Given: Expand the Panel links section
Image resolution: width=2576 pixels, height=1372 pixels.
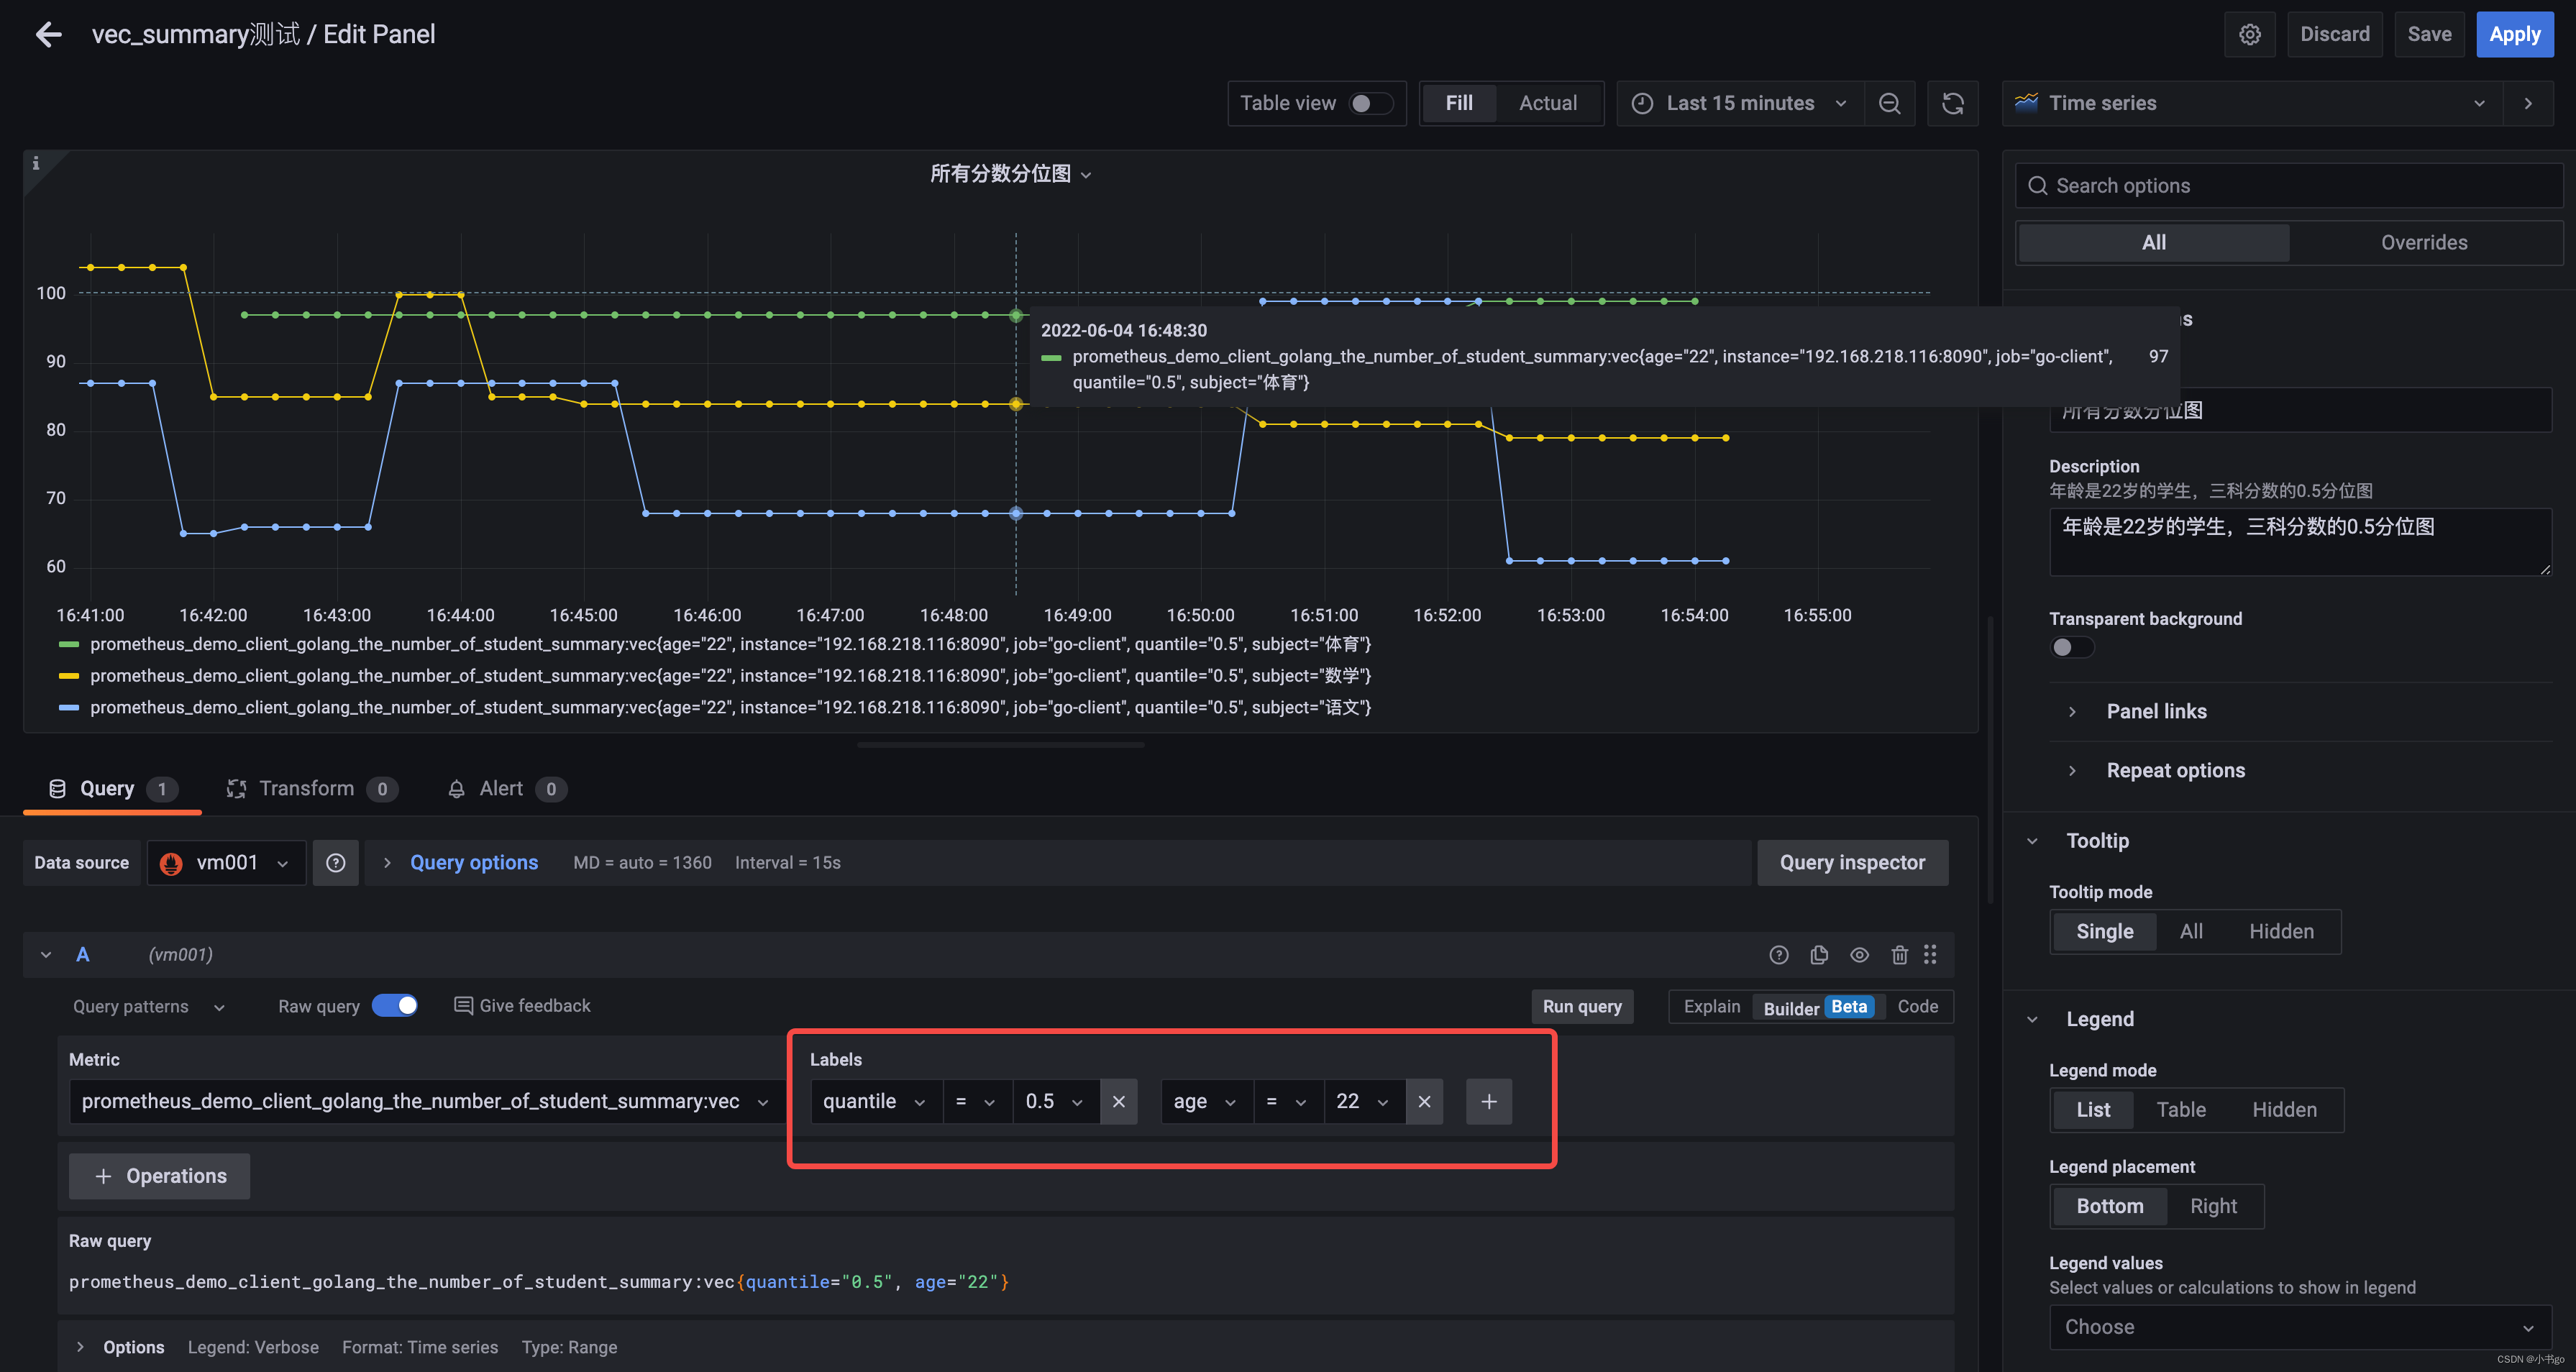Looking at the screenshot, I should (2156, 712).
